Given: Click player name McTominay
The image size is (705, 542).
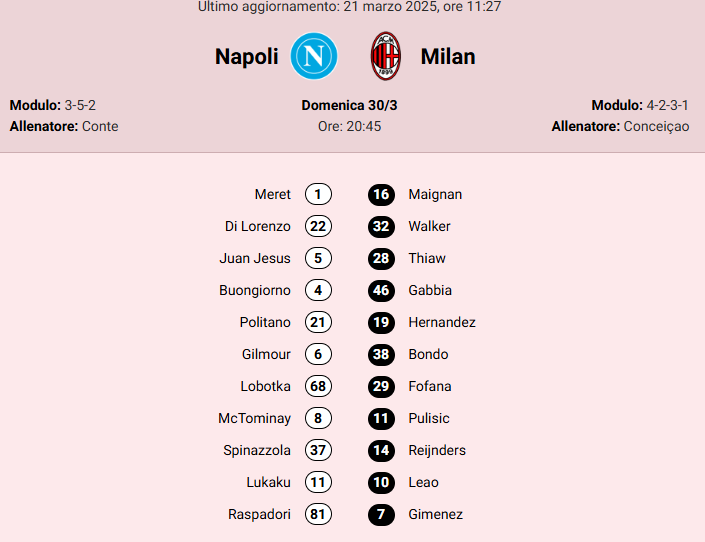Looking at the screenshot, I should (x=254, y=418).
